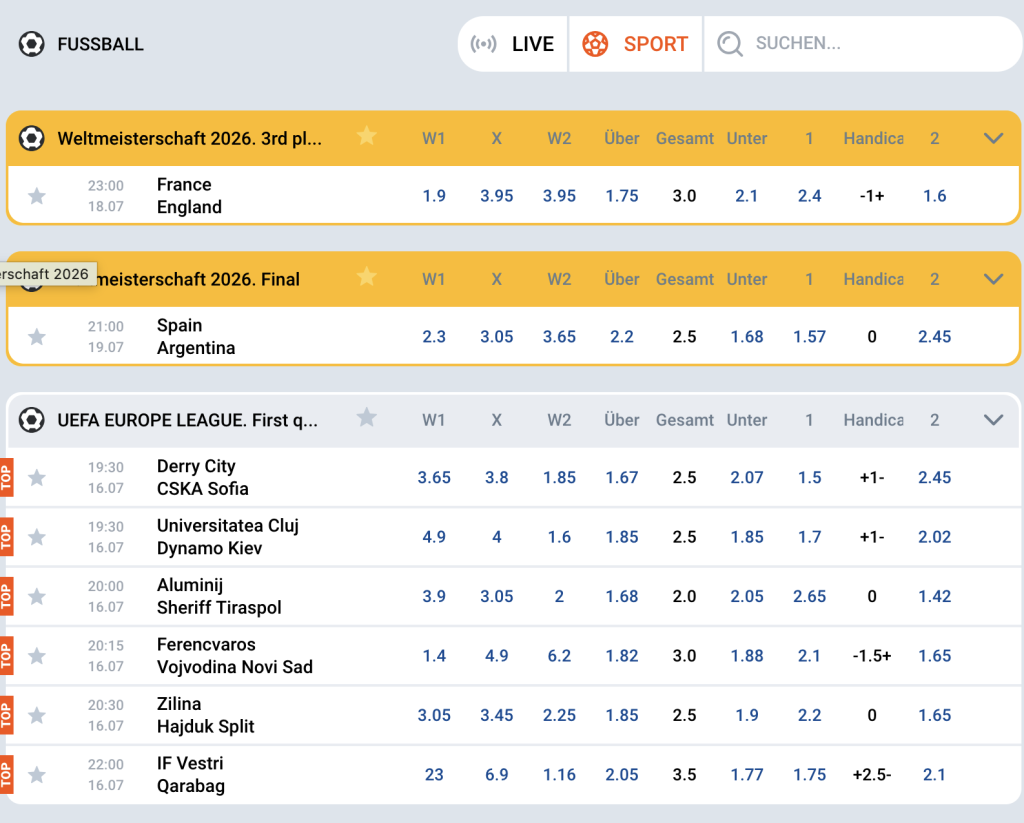Open the Spain vs Argentina match

[x=196, y=336]
